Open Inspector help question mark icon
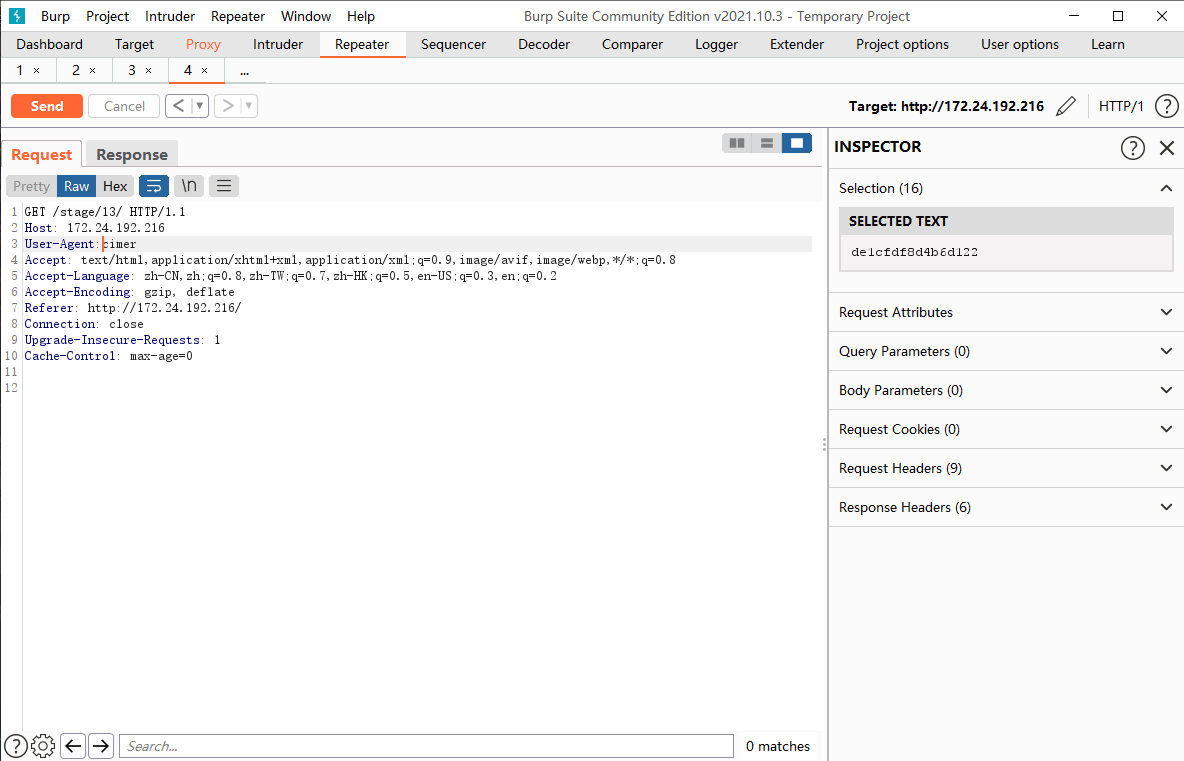Image resolution: width=1184 pixels, height=761 pixels. [x=1132, y=147]
